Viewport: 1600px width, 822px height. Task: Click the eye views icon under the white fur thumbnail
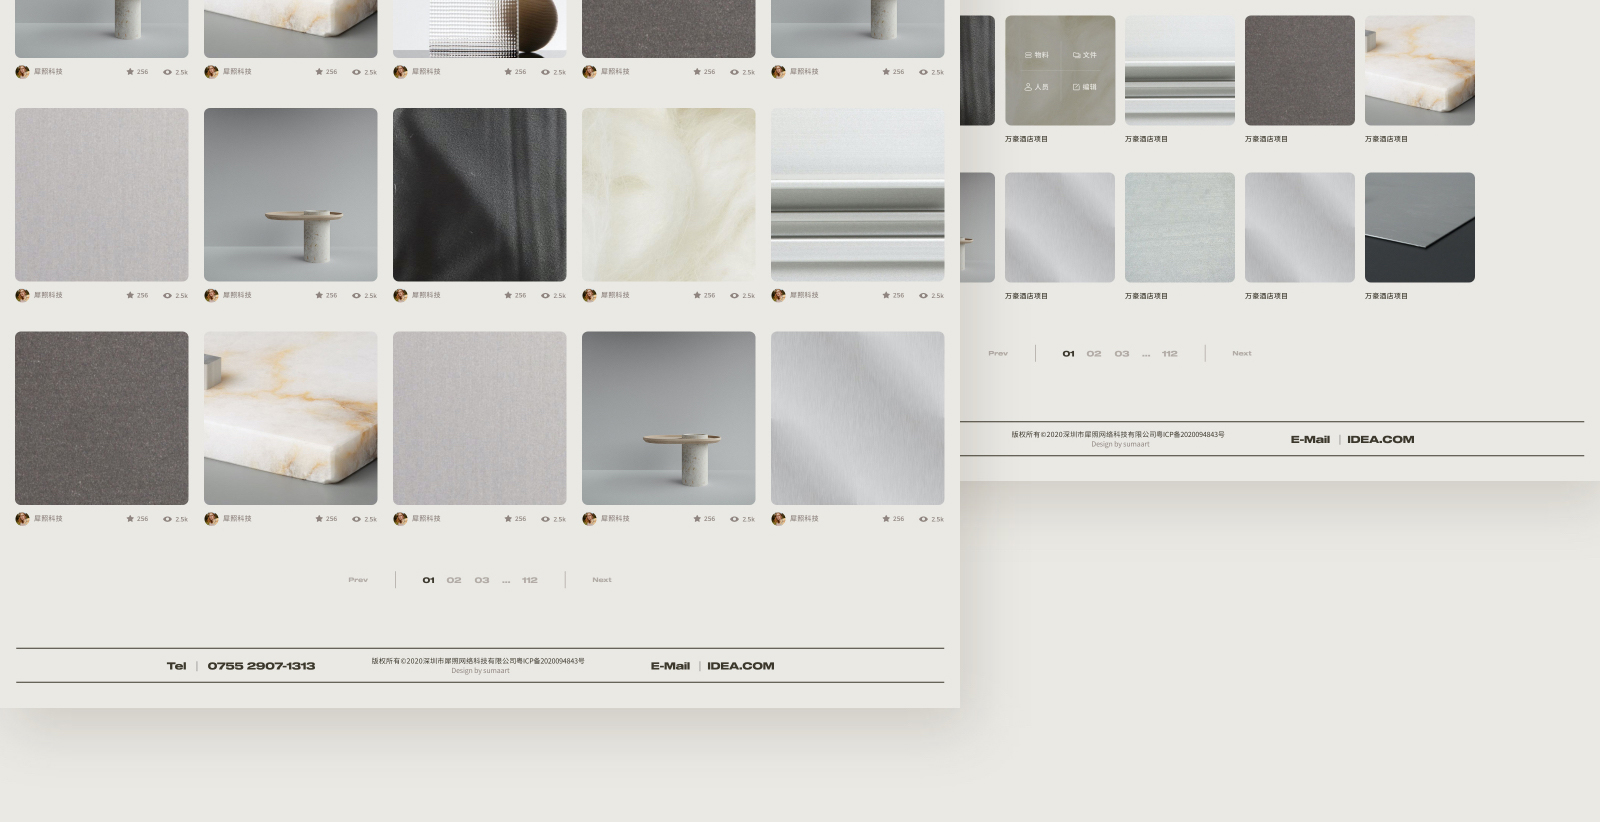(734, 296)
